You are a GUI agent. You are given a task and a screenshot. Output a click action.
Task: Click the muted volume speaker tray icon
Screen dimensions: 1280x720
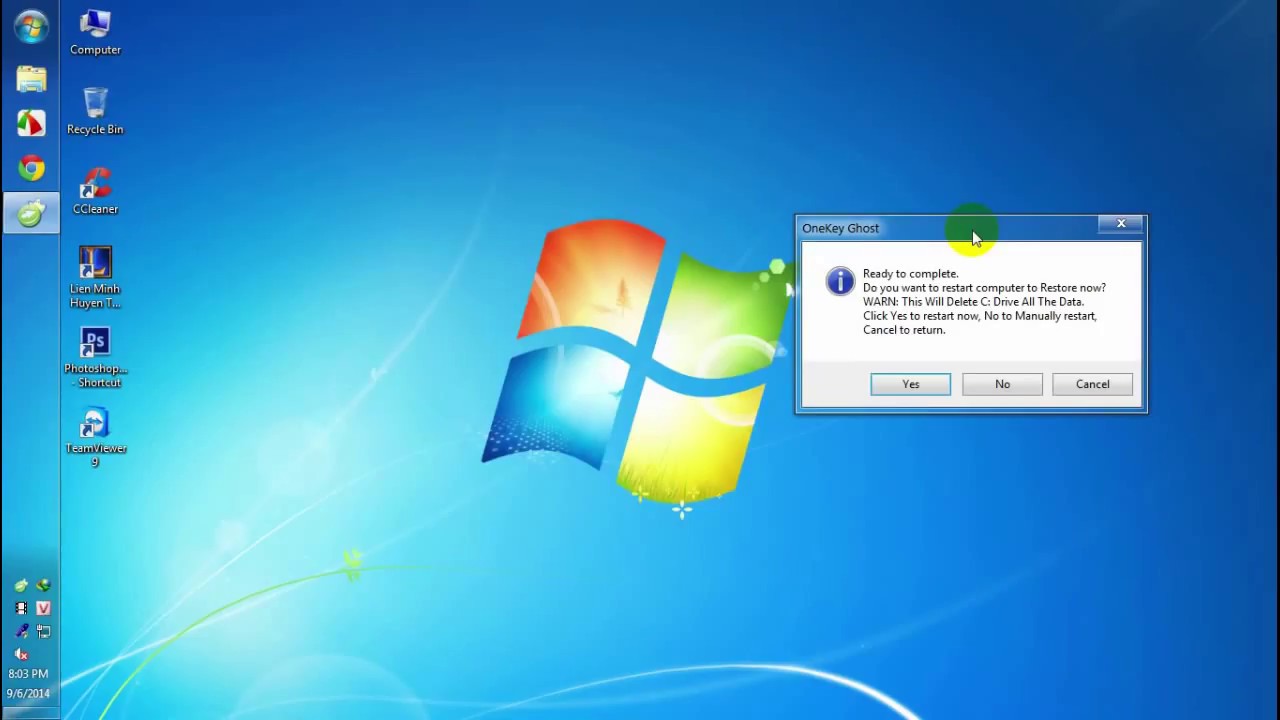click(x=21, y=654)
